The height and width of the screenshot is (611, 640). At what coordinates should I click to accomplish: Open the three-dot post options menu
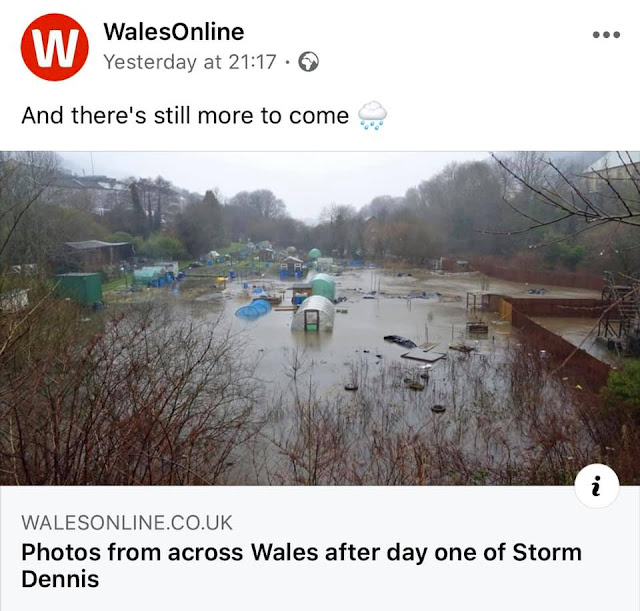606,35
